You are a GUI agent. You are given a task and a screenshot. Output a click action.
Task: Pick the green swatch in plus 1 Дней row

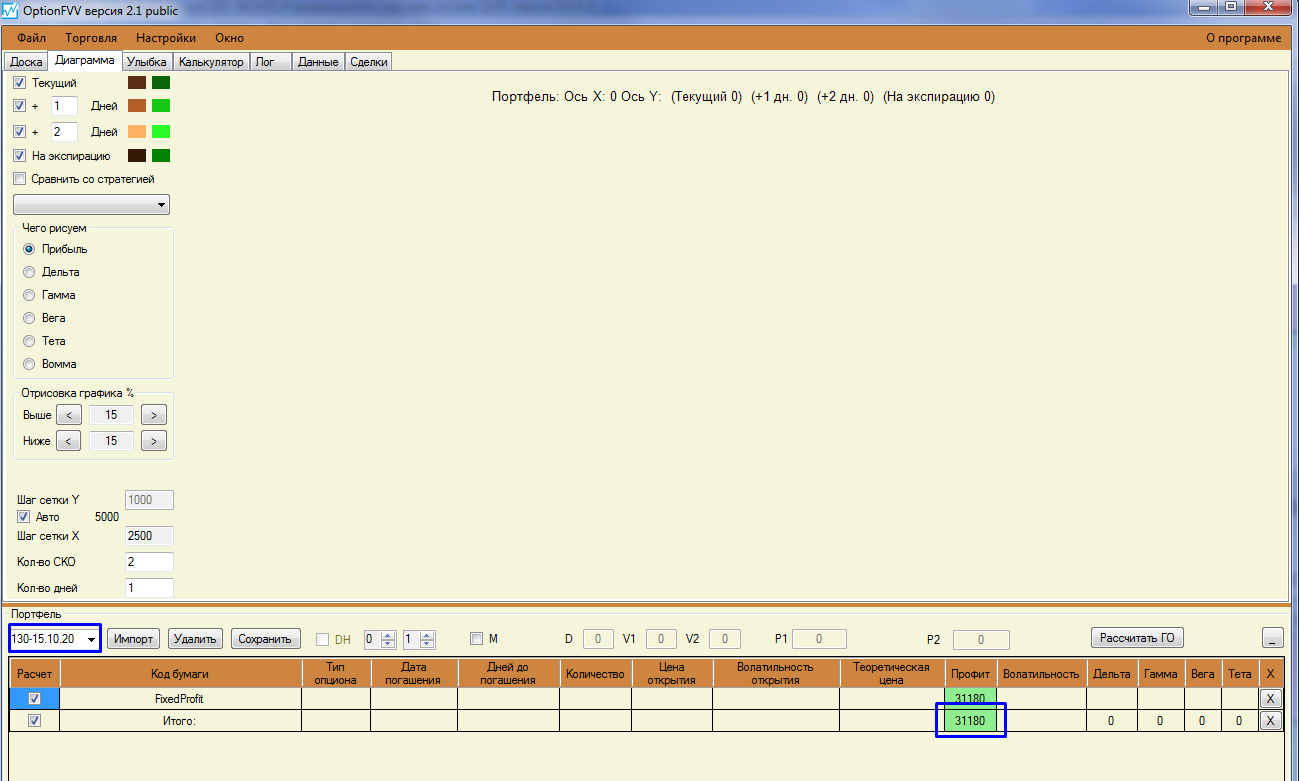[x=161, y=105]
